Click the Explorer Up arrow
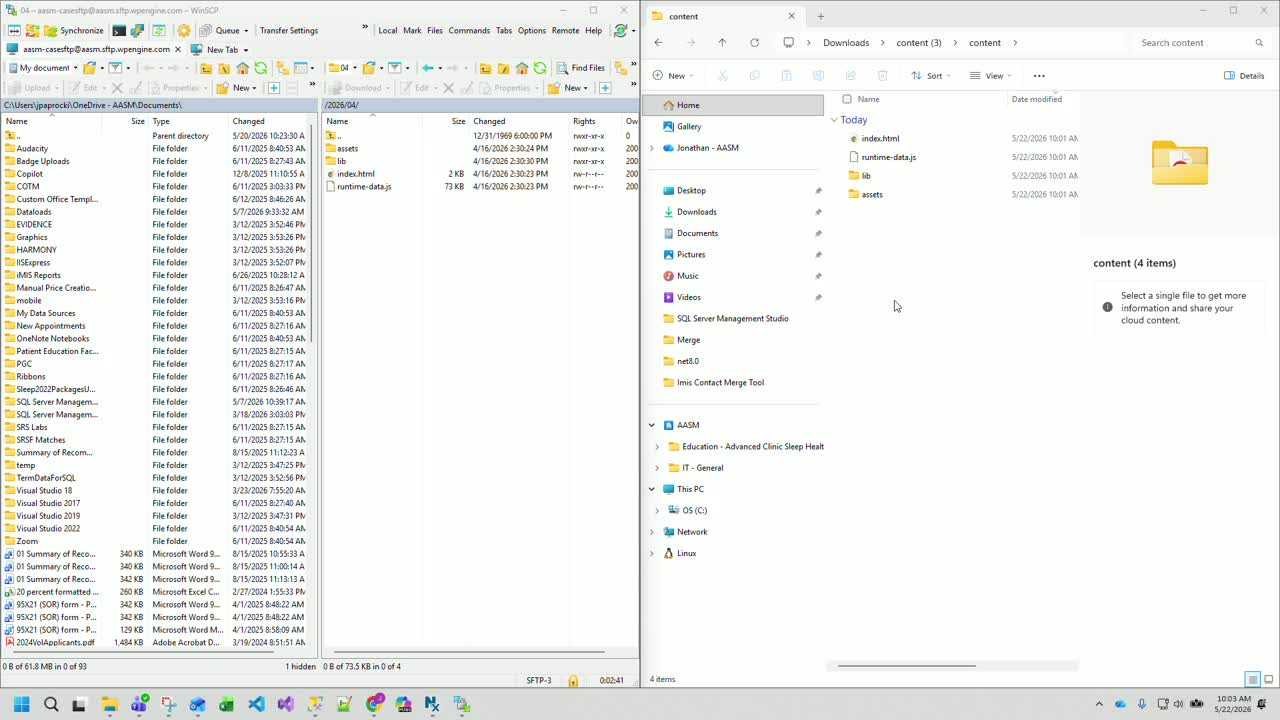 (x=722, y=43)
